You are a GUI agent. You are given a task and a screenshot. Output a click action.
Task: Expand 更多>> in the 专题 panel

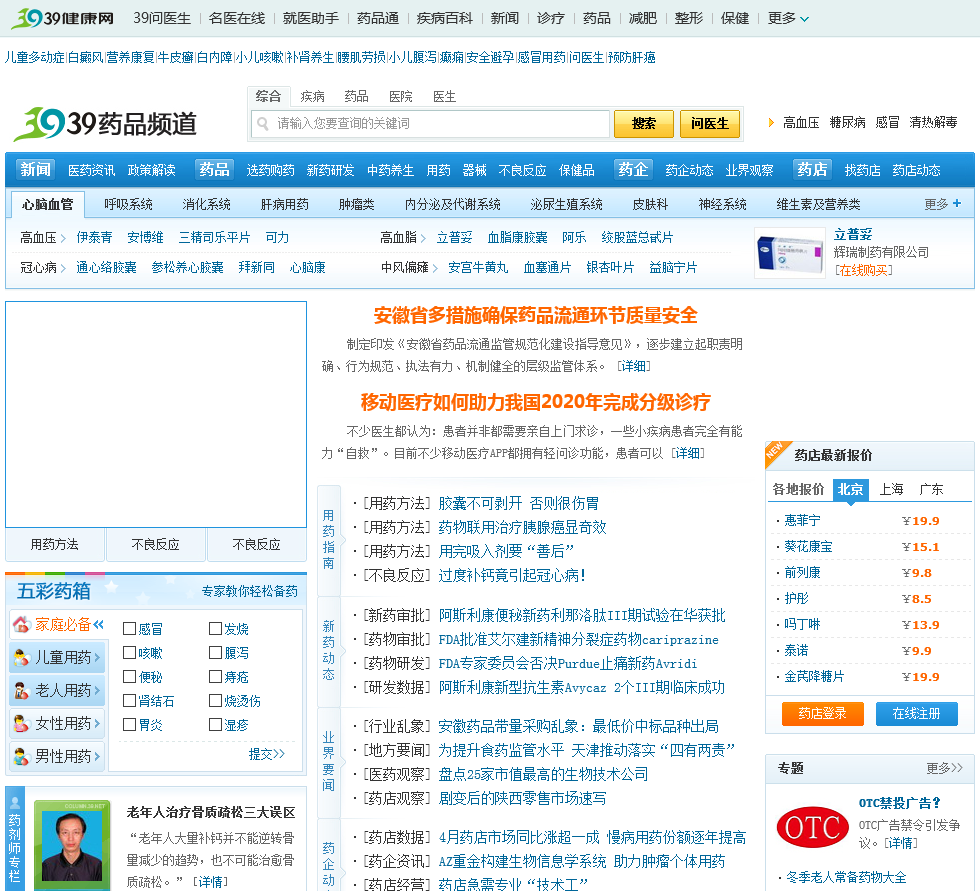point(944,768)
